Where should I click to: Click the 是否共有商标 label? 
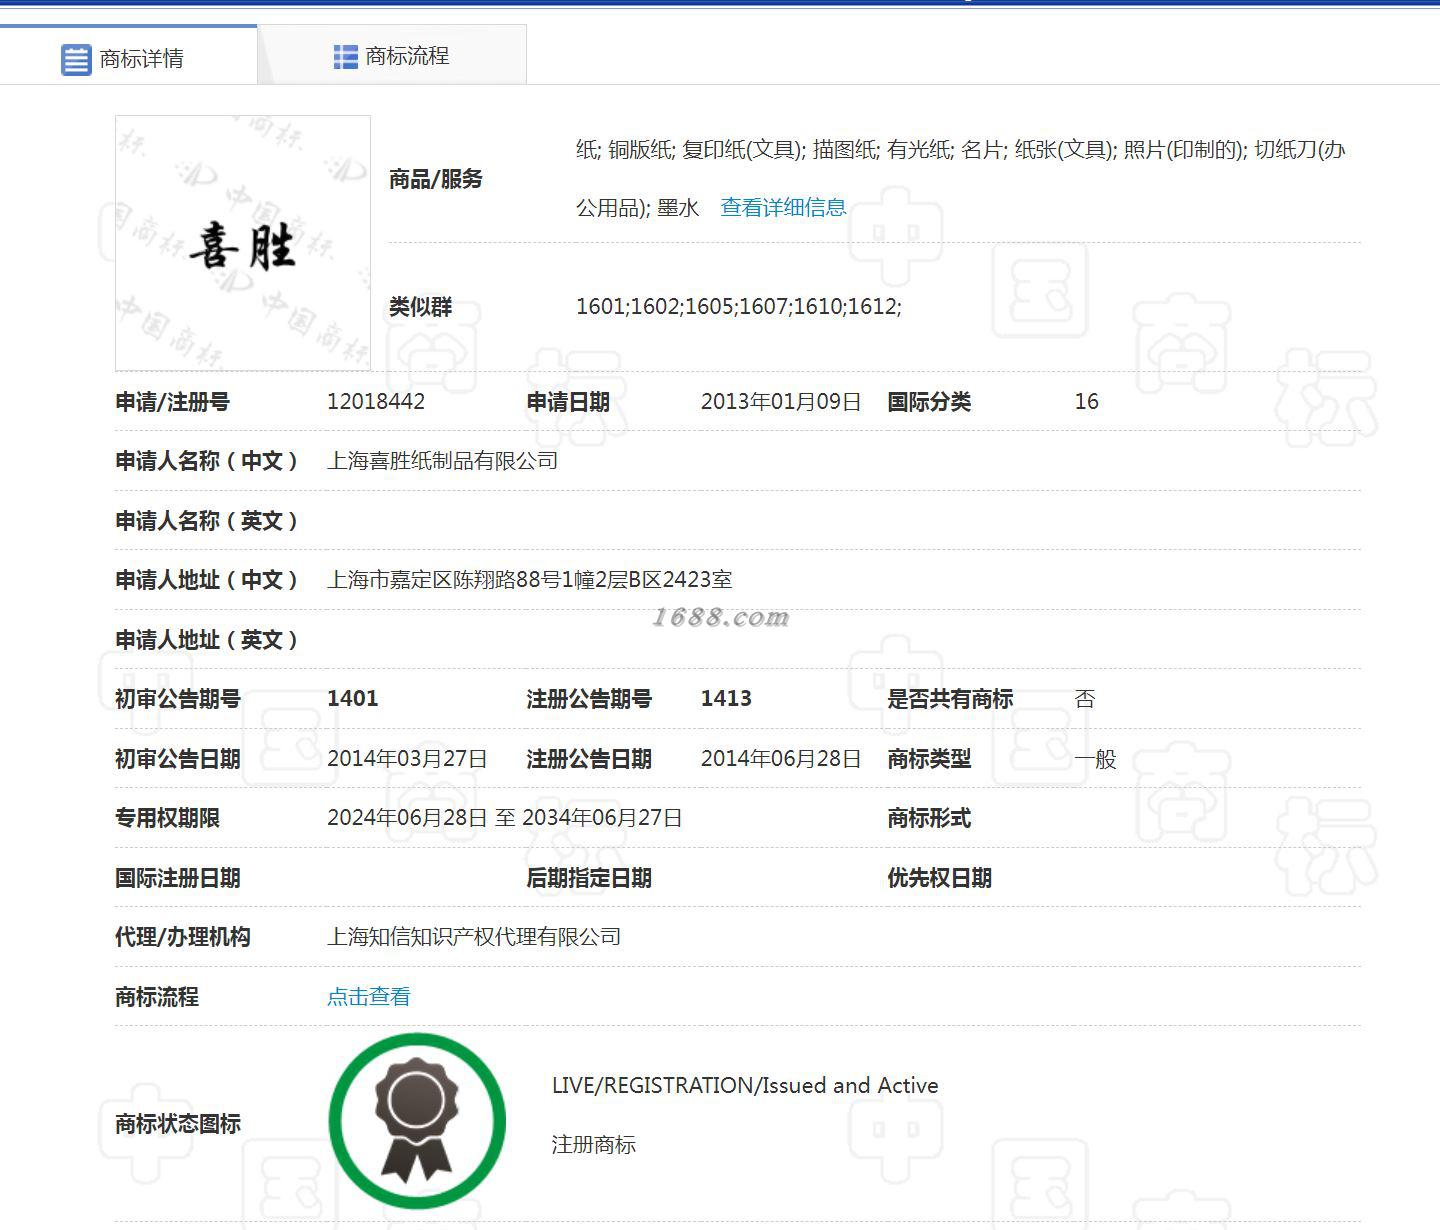950,699
